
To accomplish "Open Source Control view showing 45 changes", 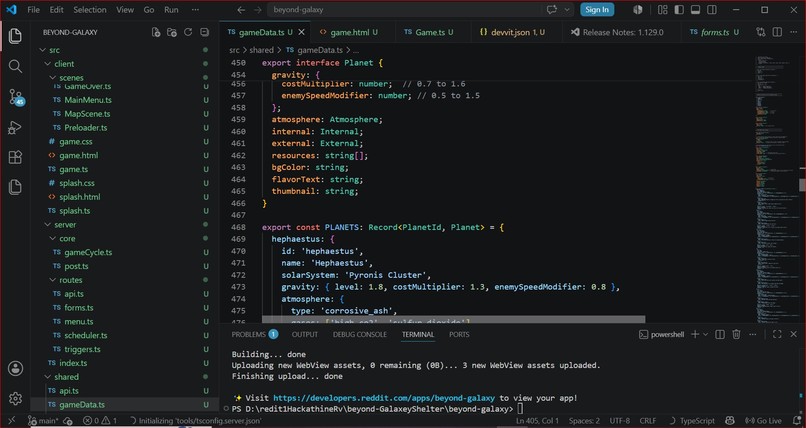I will click(15, 97).
